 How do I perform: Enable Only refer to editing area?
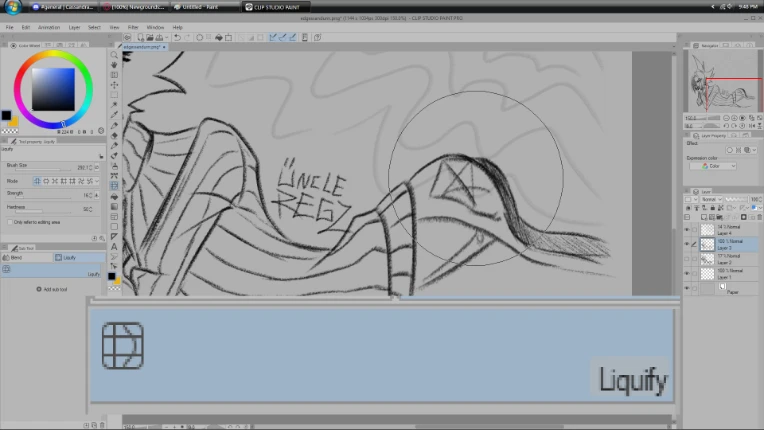[10, 222]
